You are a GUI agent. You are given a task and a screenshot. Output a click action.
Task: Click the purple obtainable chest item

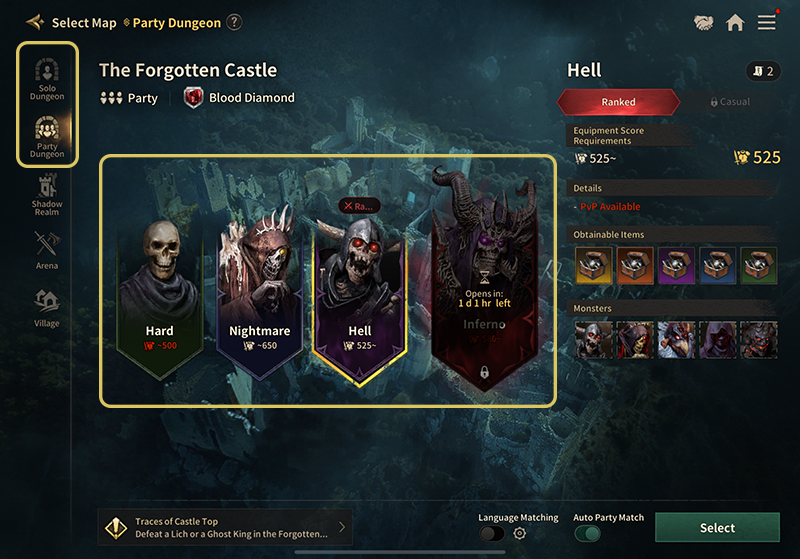pos(676,266)
